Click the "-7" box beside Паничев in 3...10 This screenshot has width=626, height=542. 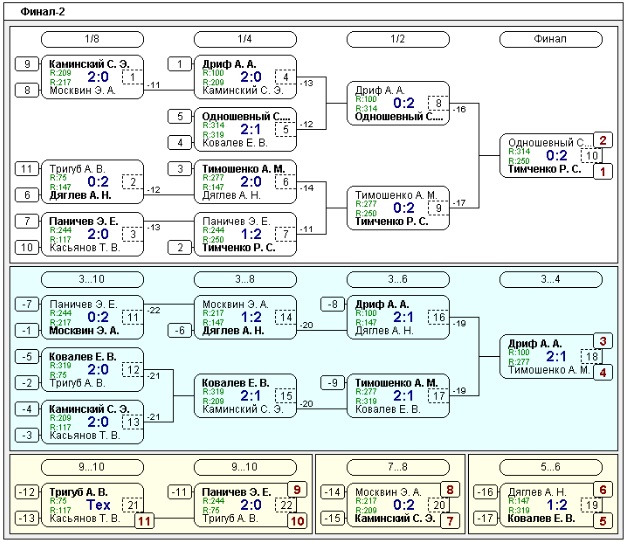click(27, 304)
